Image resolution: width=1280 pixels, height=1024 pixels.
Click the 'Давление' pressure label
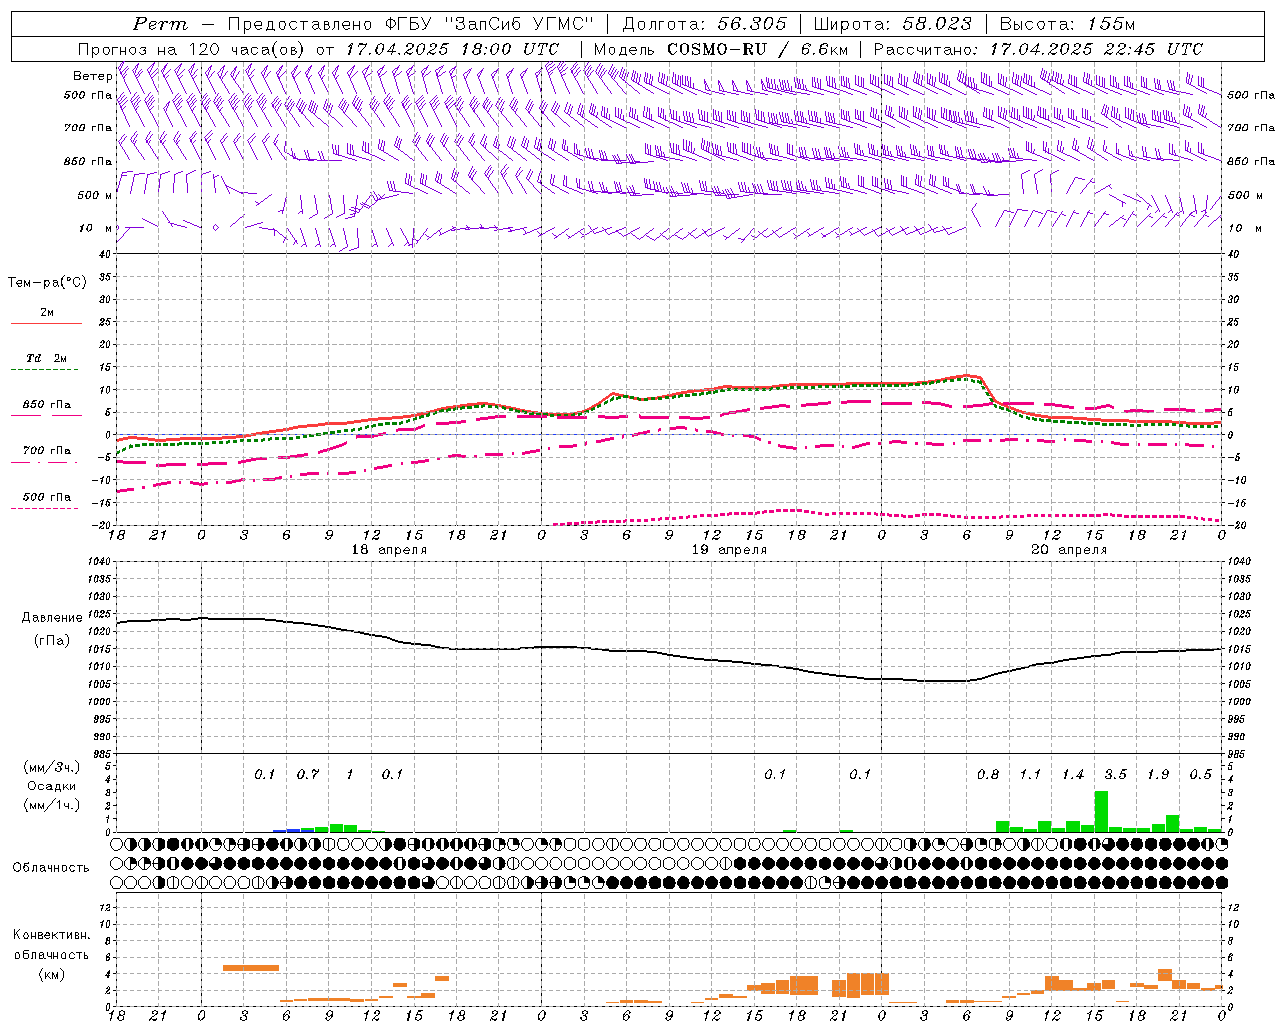pyautogui.click(x=51, y=618)
